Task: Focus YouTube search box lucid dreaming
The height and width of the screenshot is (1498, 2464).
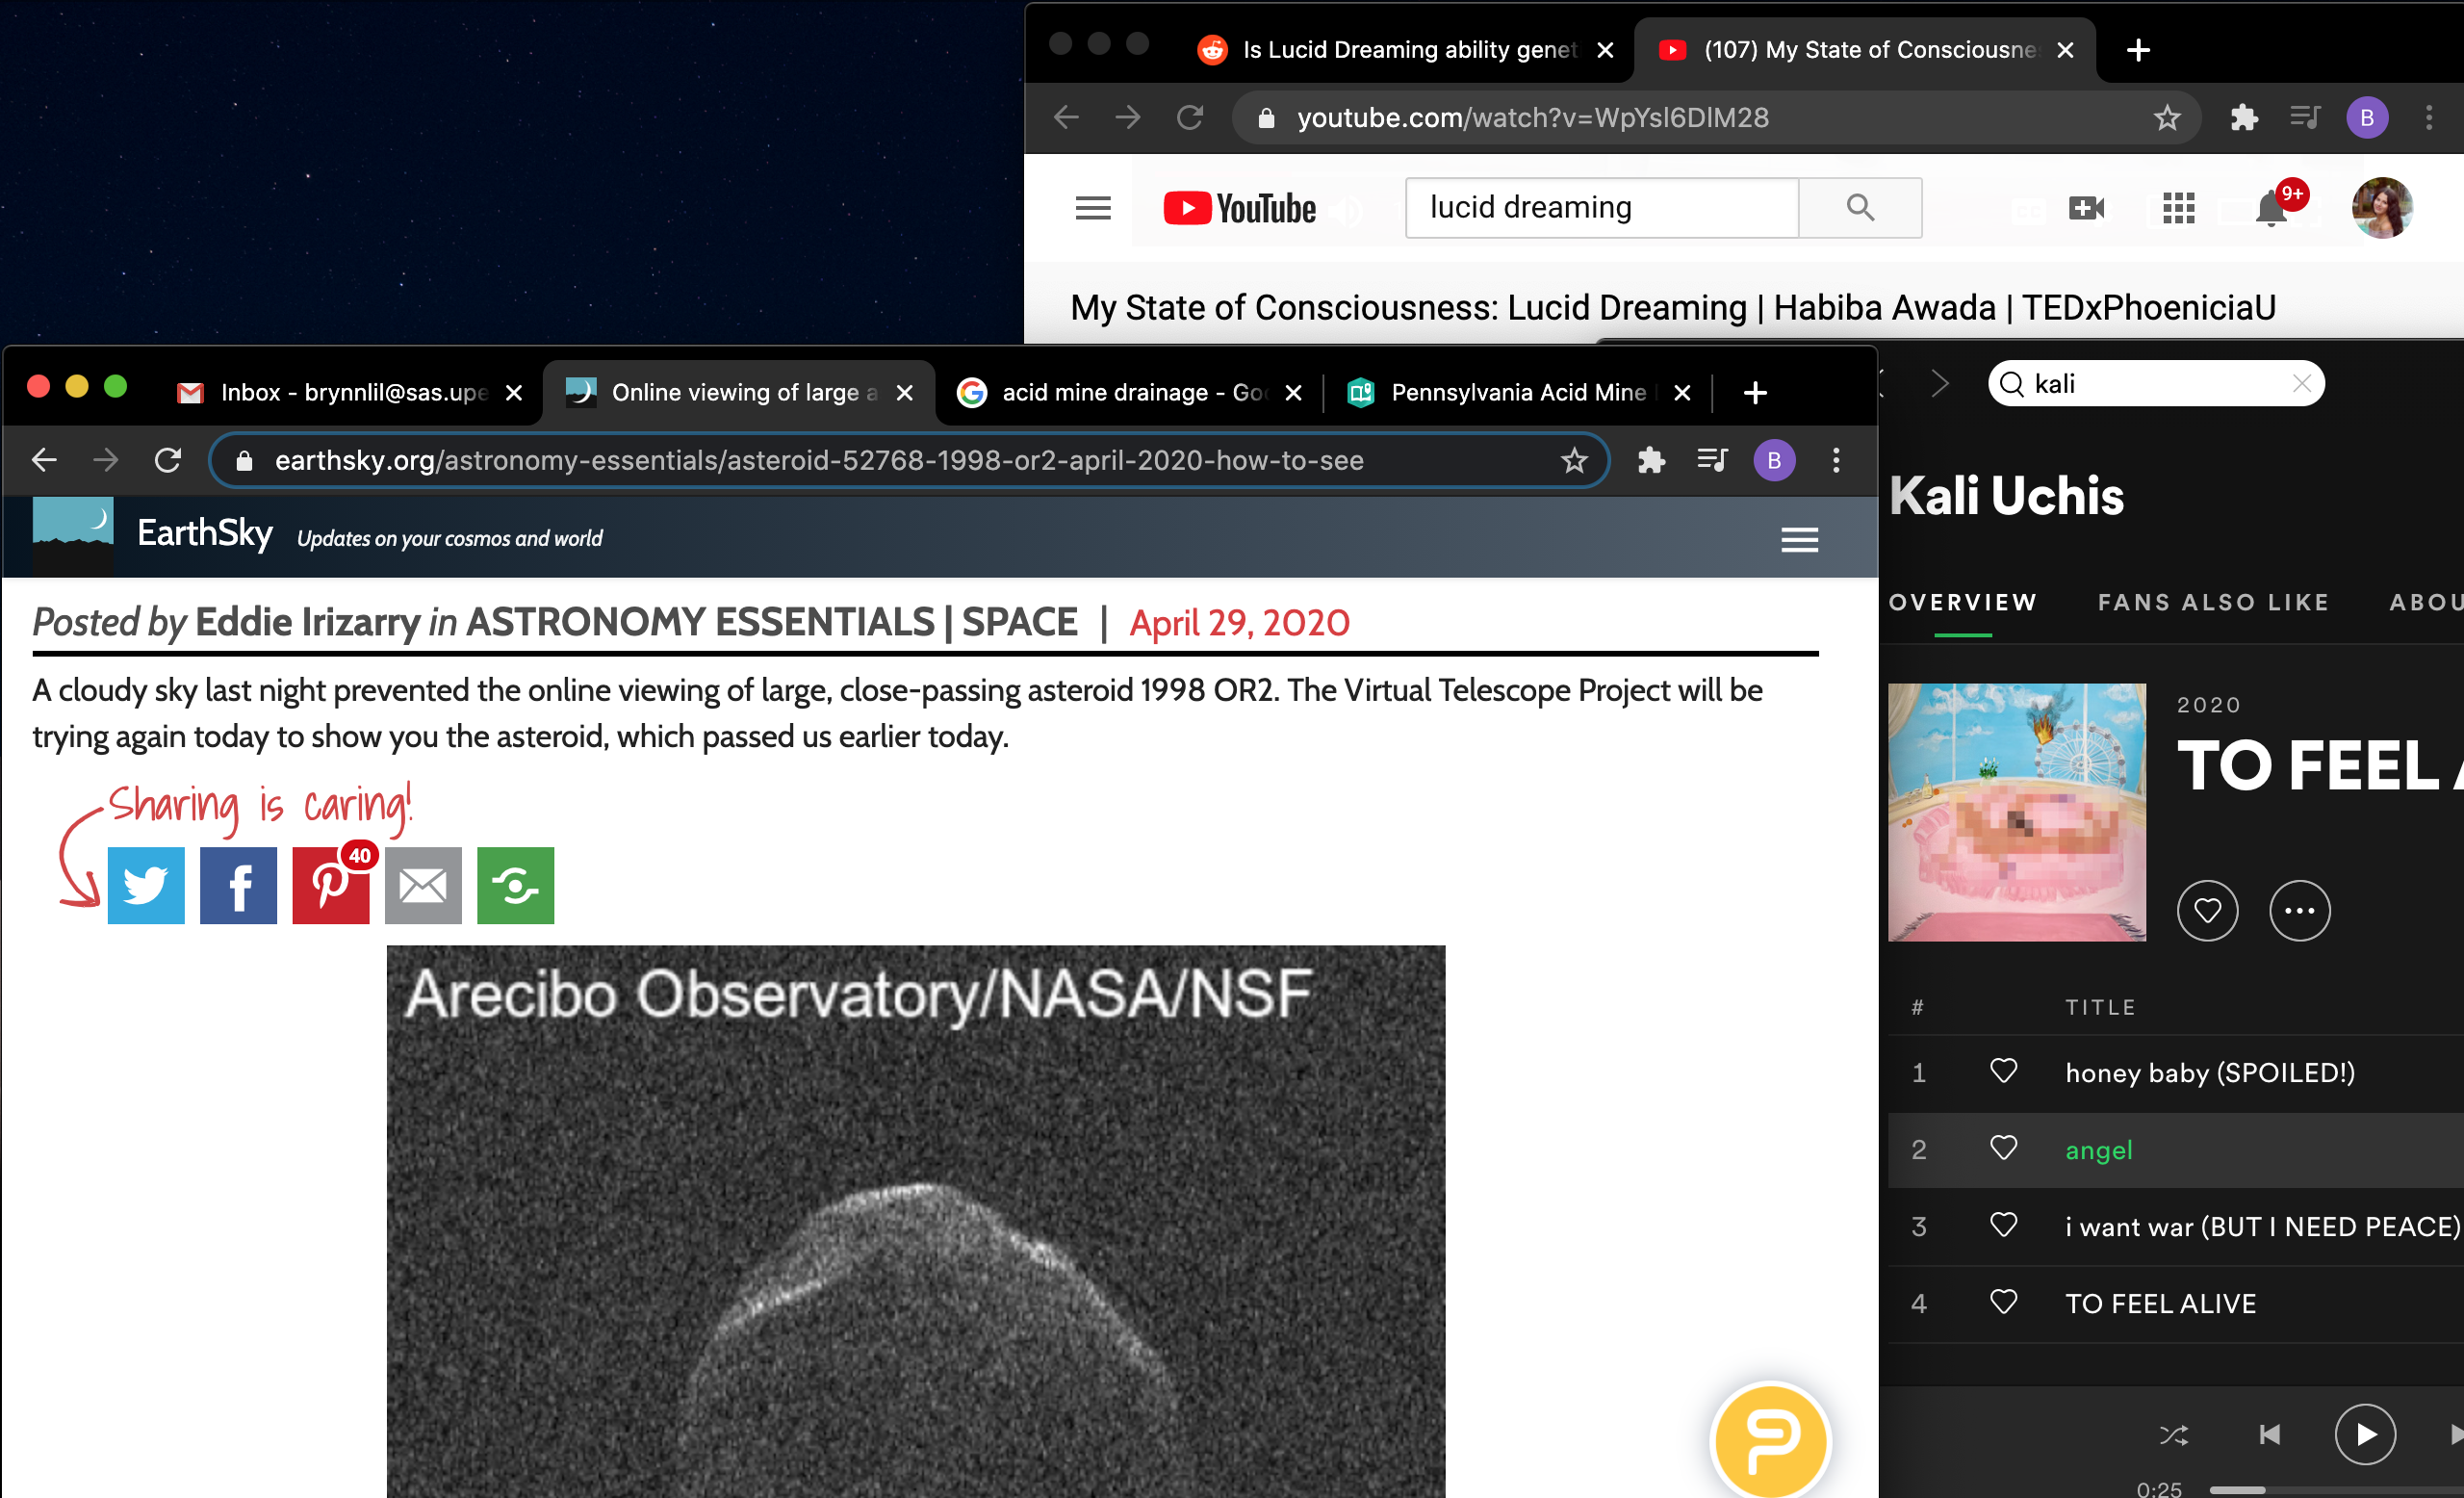Action: (1601, 207)
